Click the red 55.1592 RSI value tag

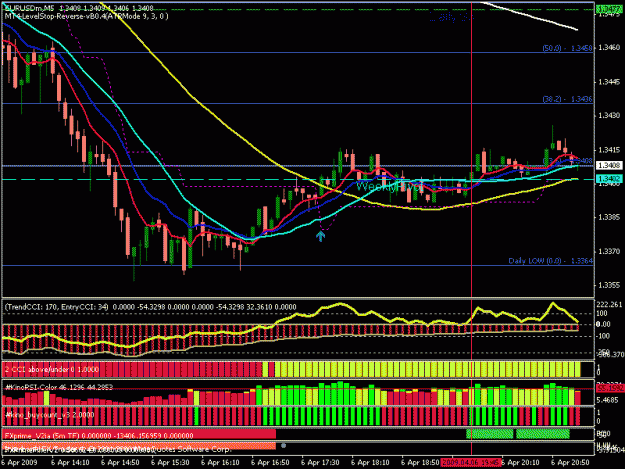pos(609,388)
